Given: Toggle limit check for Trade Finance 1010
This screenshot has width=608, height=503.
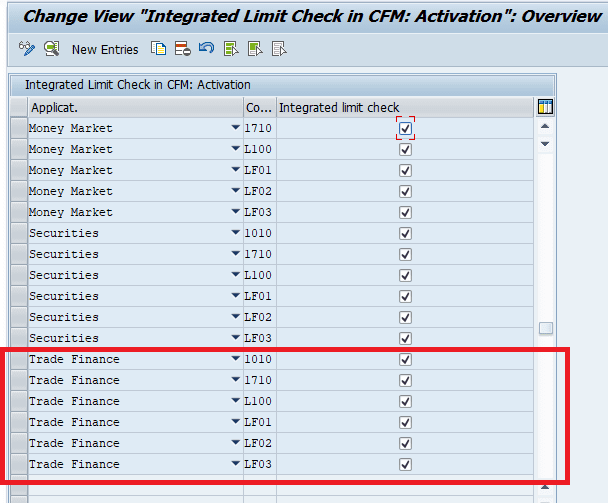Looking at the screenshot, I should pyautogui.click(x=405, y=359).
